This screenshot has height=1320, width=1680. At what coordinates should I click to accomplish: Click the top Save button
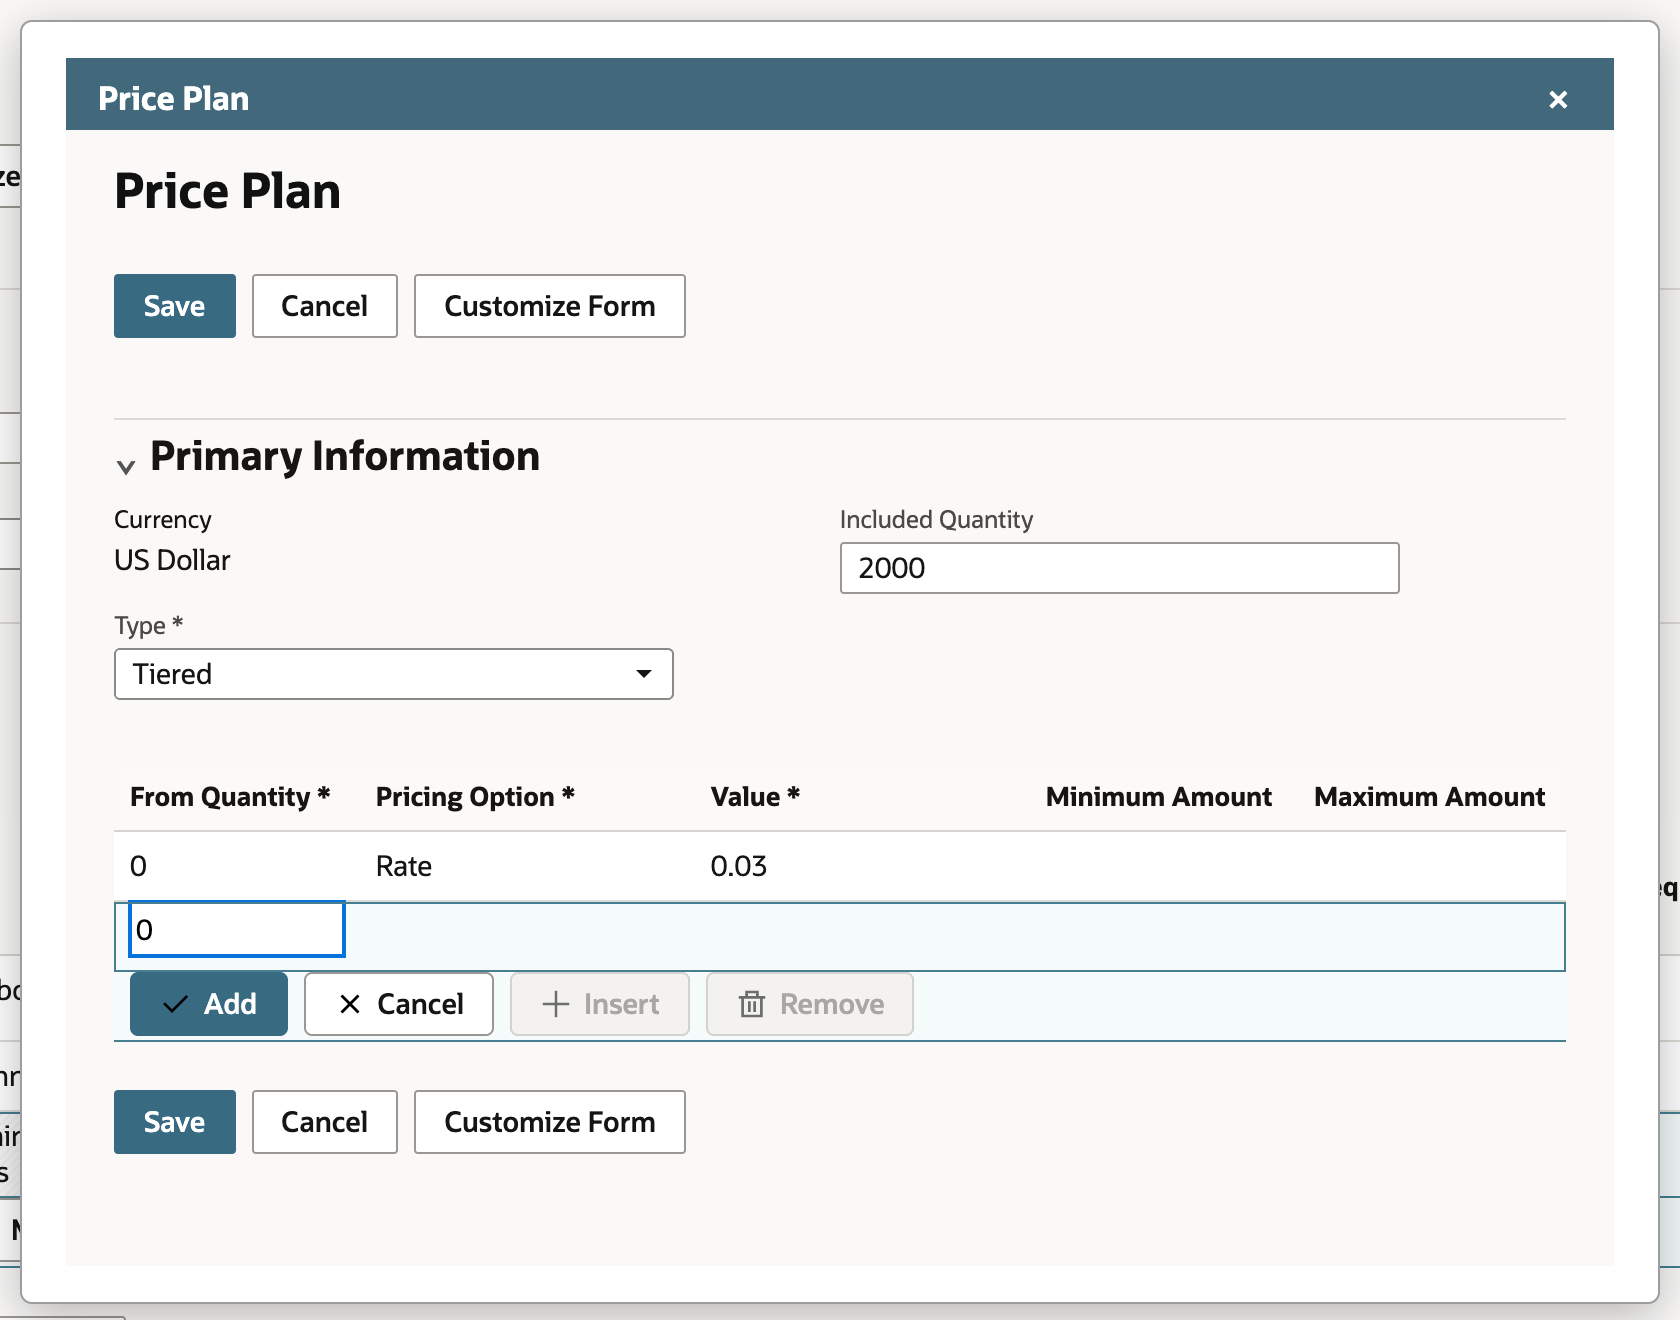pos(175,306)
